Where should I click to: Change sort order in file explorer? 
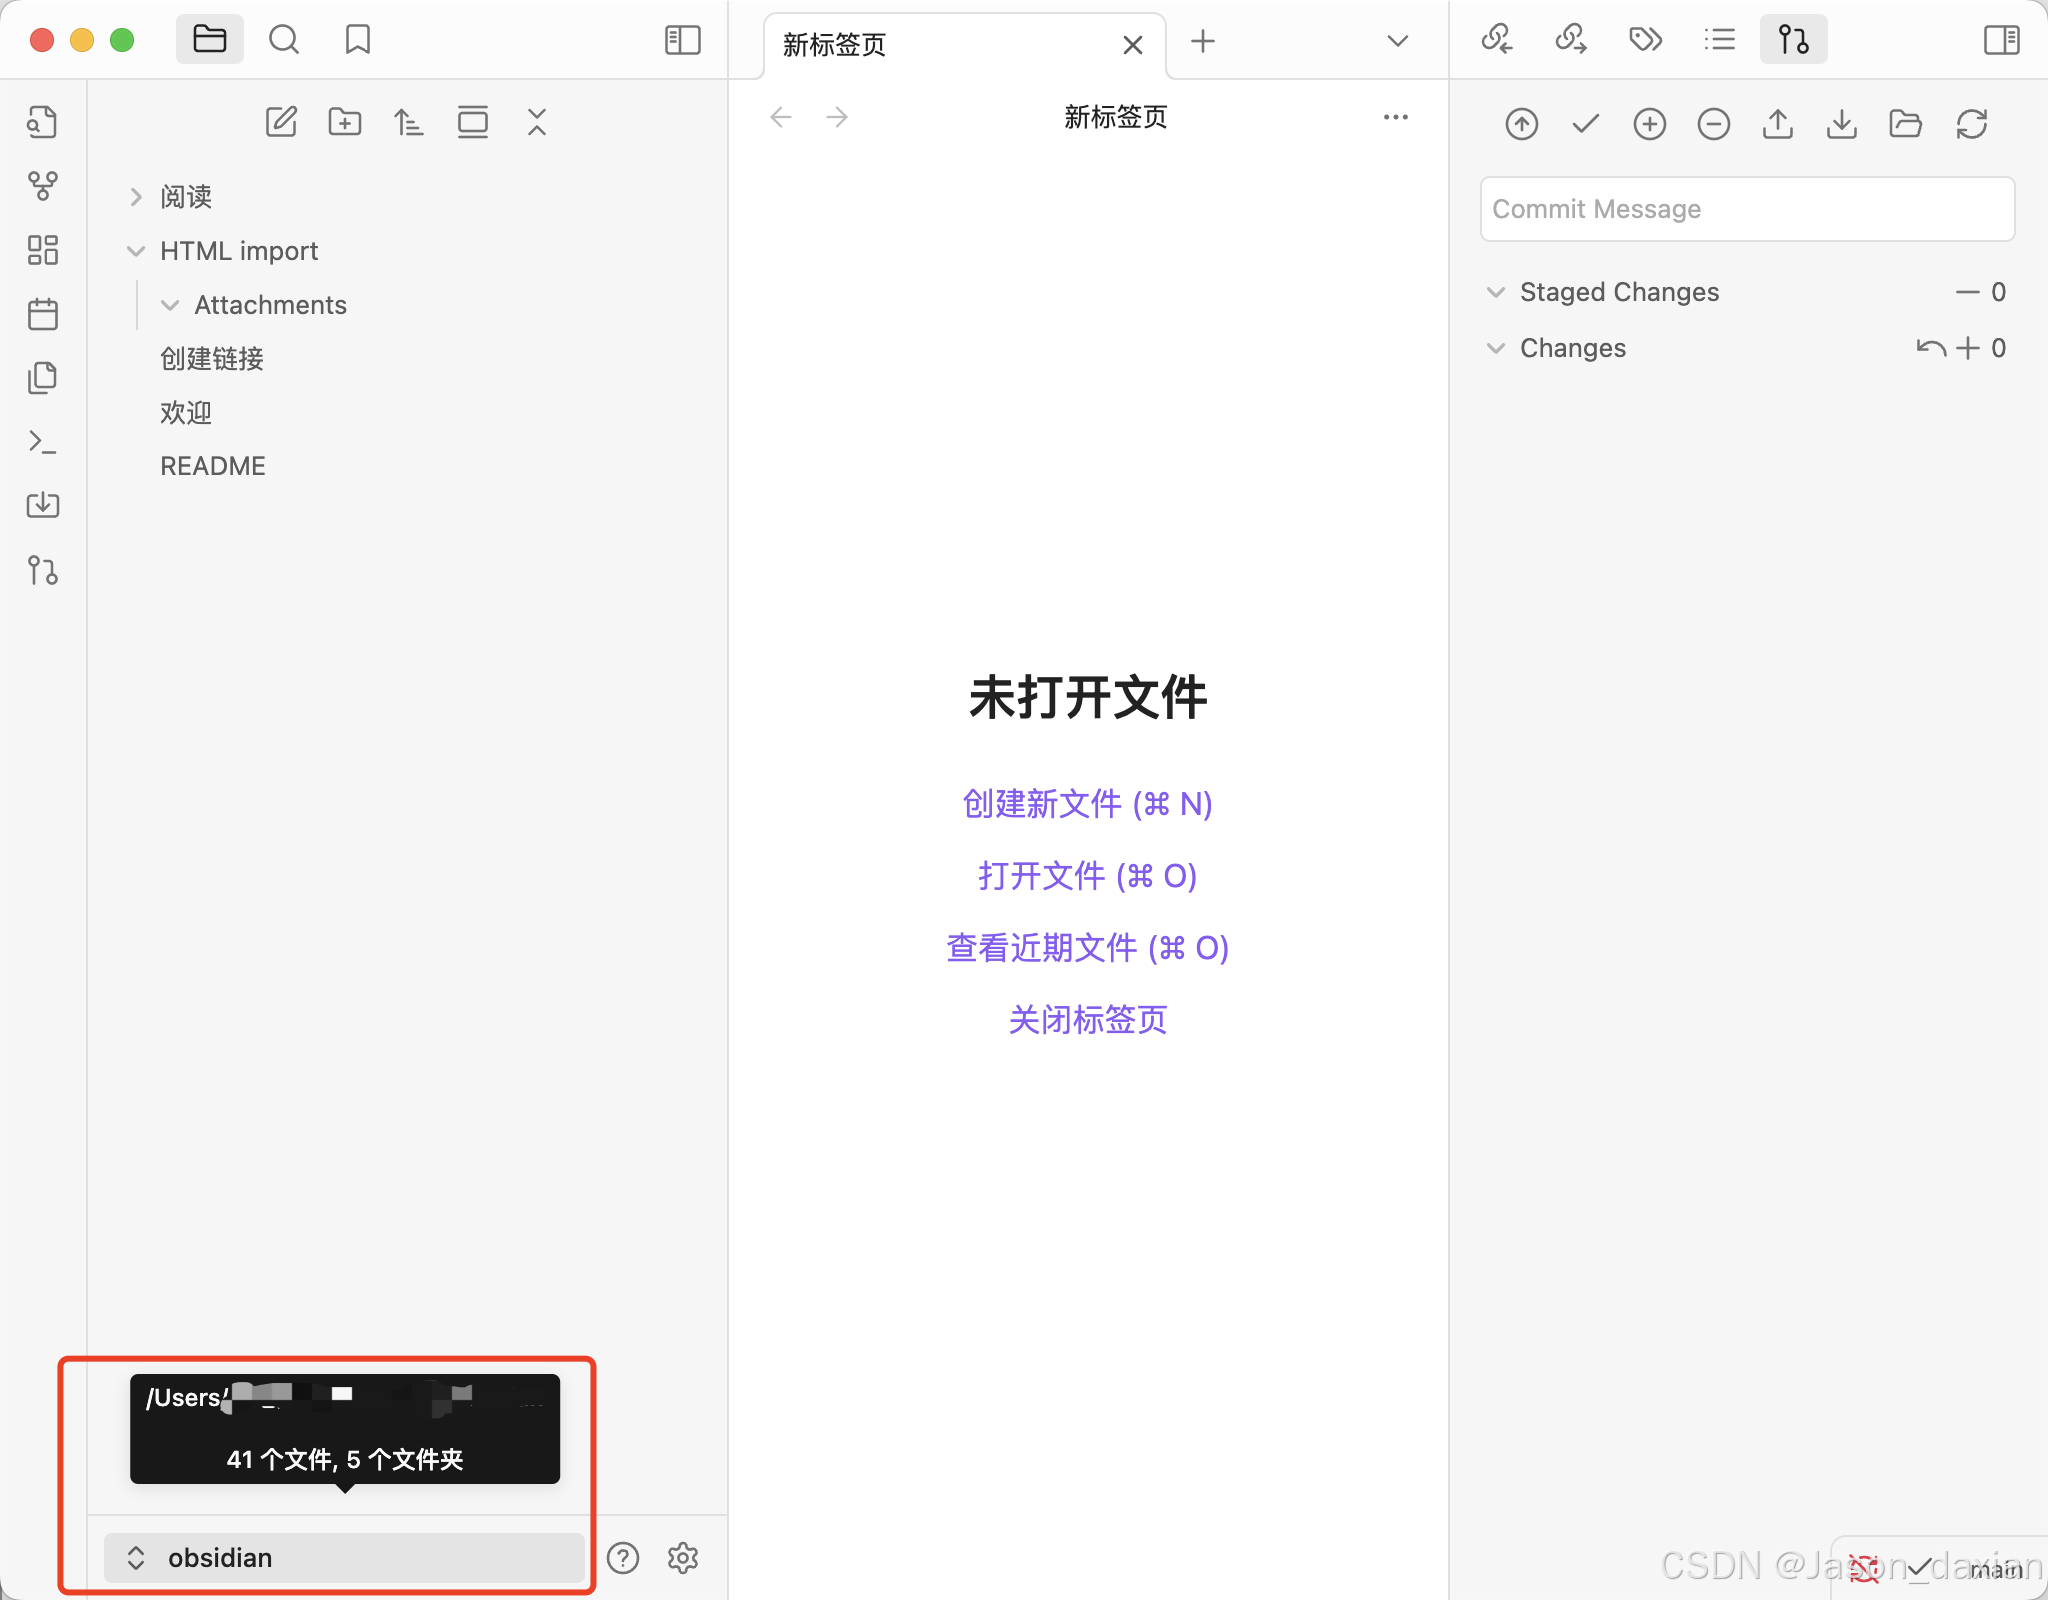point(409,123)
